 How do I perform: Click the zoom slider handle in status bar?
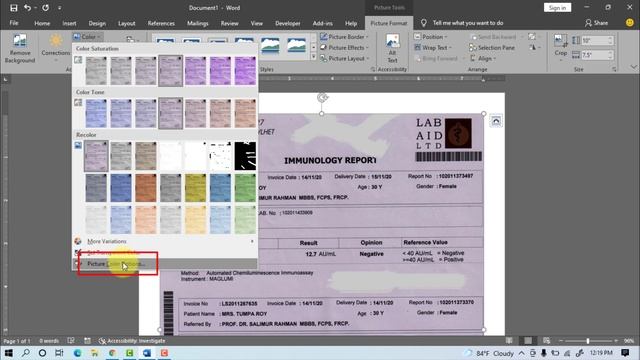pyautogui.click(x=588, y=340)
